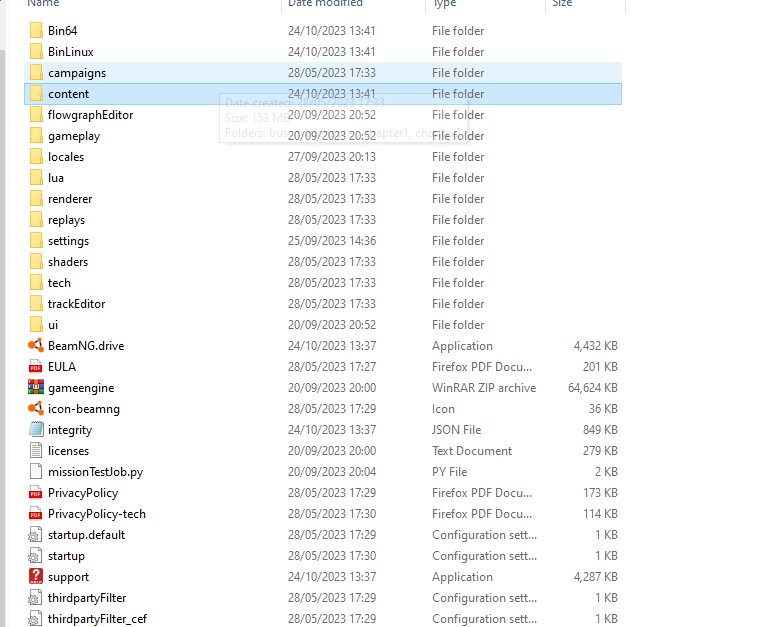
Task: Click the tech folder icon
Action: [36, 282]
